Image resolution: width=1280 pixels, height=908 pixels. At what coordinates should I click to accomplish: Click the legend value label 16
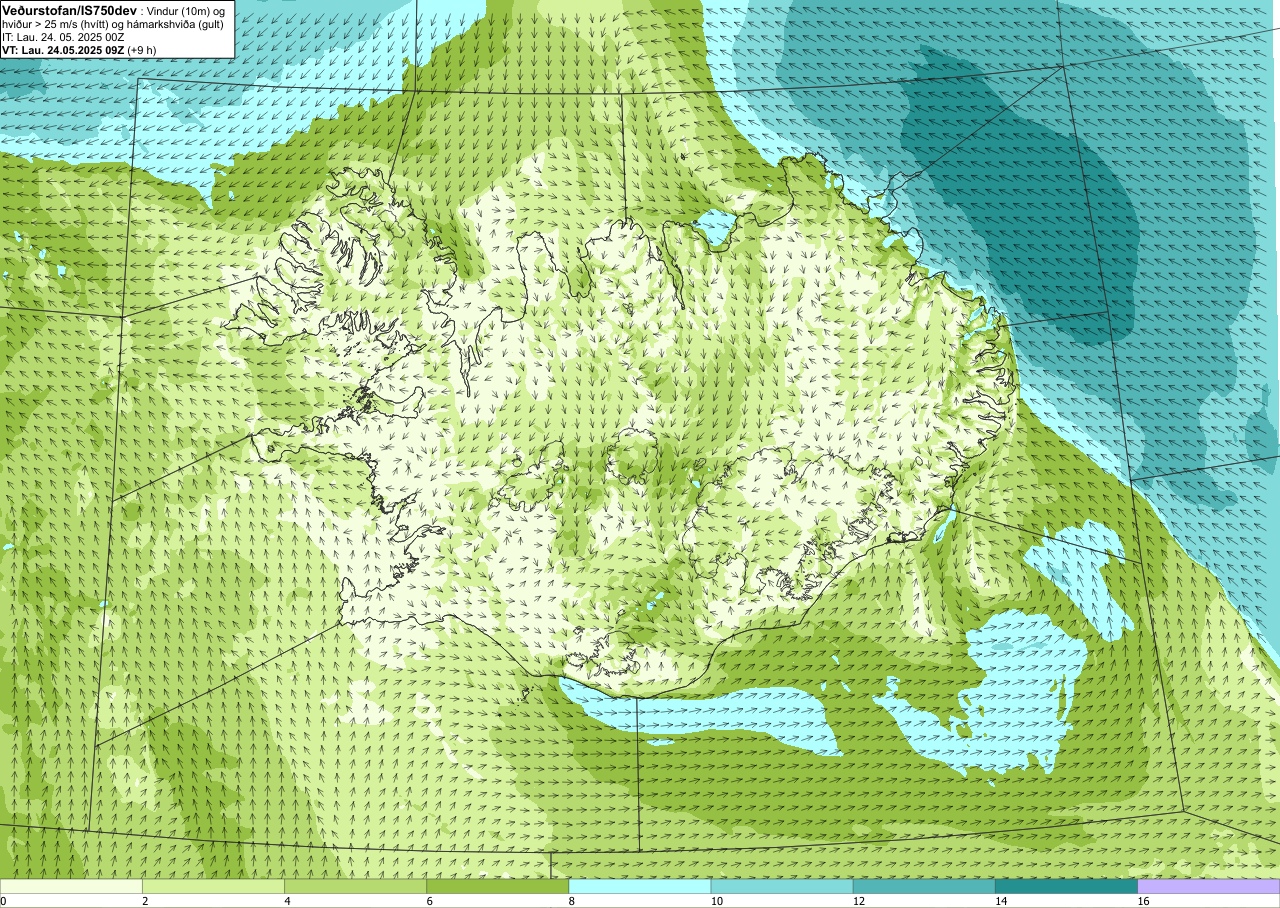(1143, 901)
